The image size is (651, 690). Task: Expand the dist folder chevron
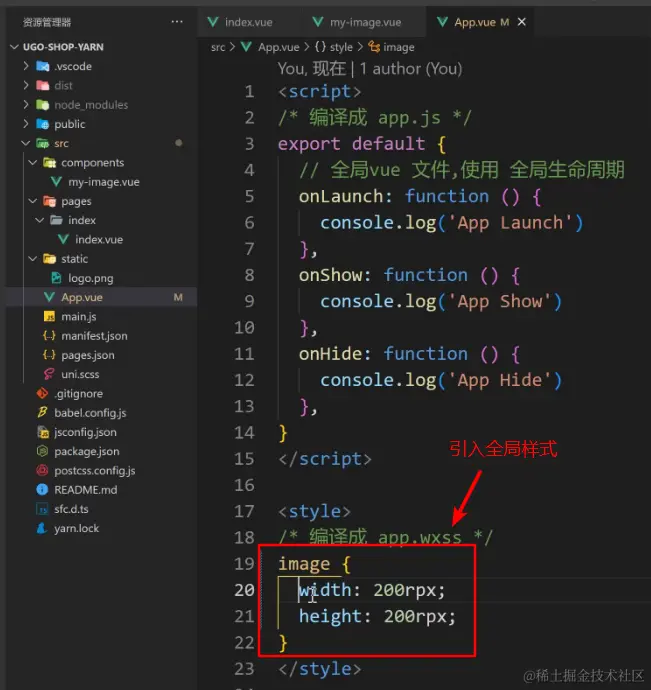[26, 85]
